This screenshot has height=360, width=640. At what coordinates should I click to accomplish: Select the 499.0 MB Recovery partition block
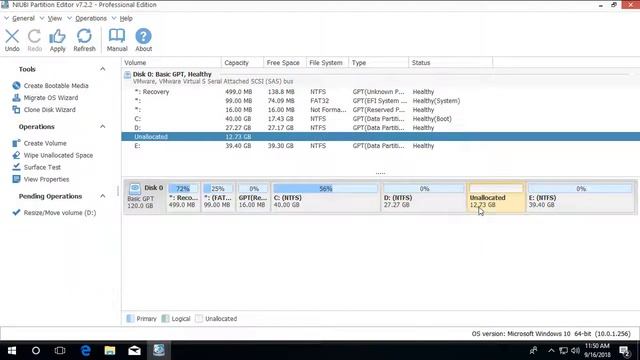point(183,197)
